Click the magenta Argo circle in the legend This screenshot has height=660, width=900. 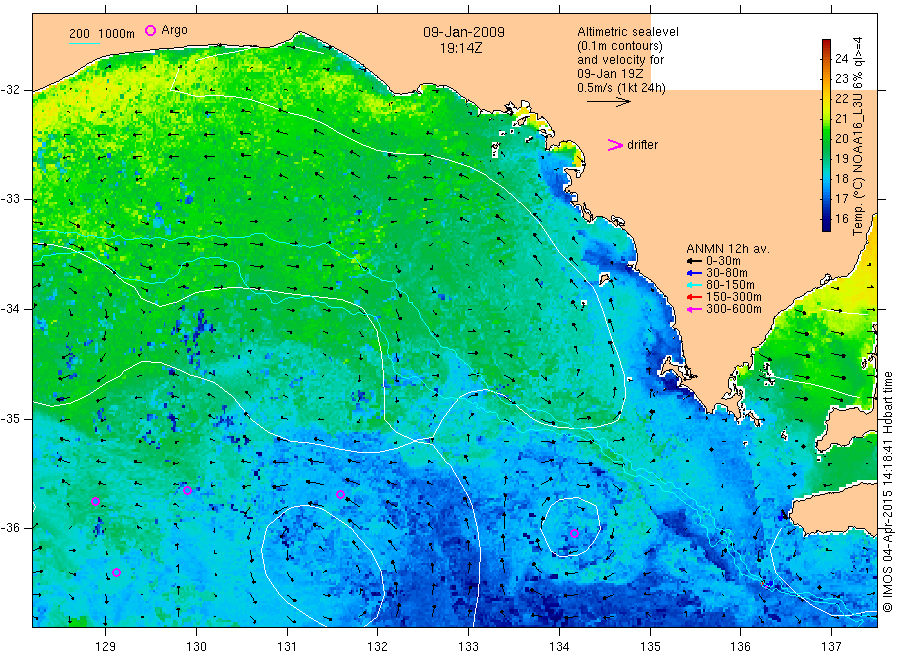pyautogui.click(x=150, y=30)
